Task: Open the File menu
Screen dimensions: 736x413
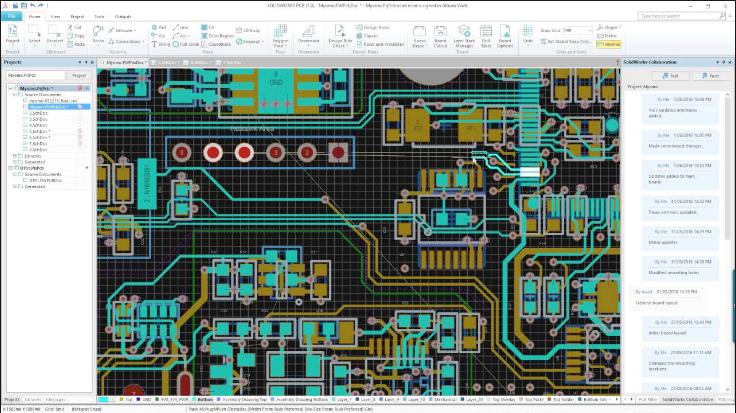Action: pyautogui.click(x=11, y=16)
